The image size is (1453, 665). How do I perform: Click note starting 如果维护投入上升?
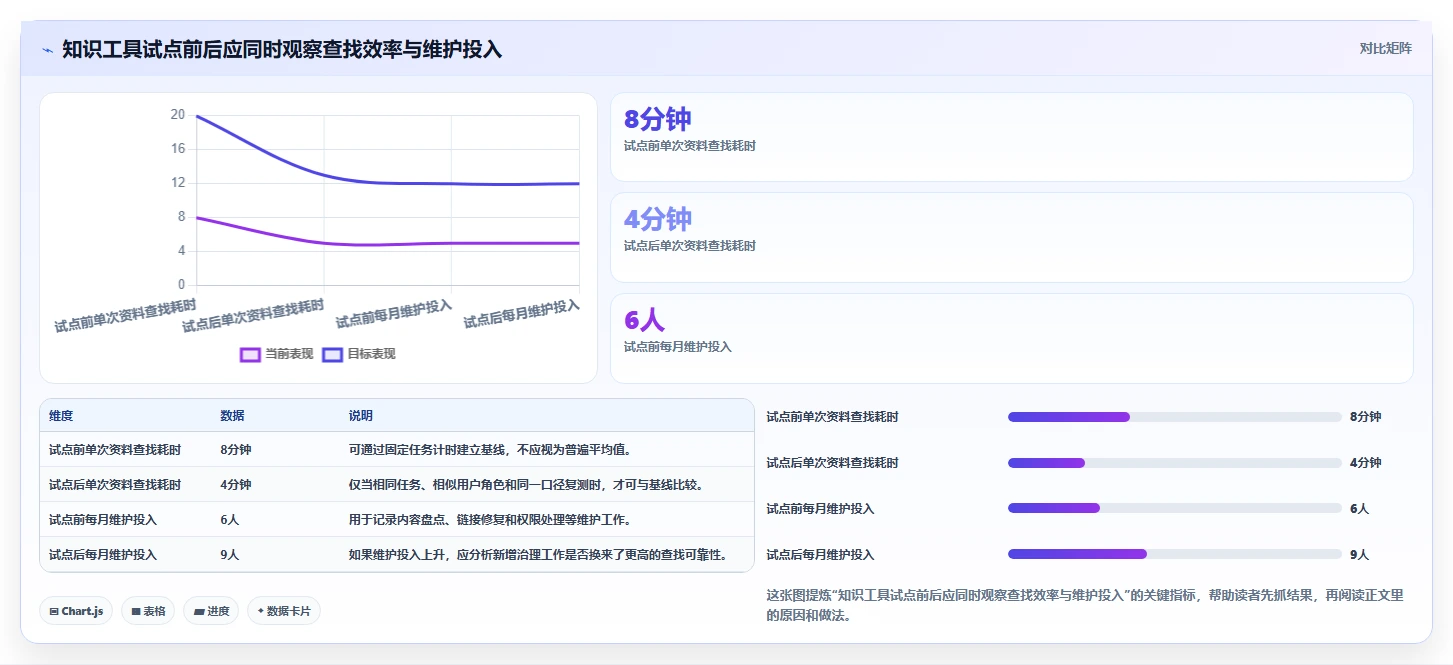coord(538,555)
